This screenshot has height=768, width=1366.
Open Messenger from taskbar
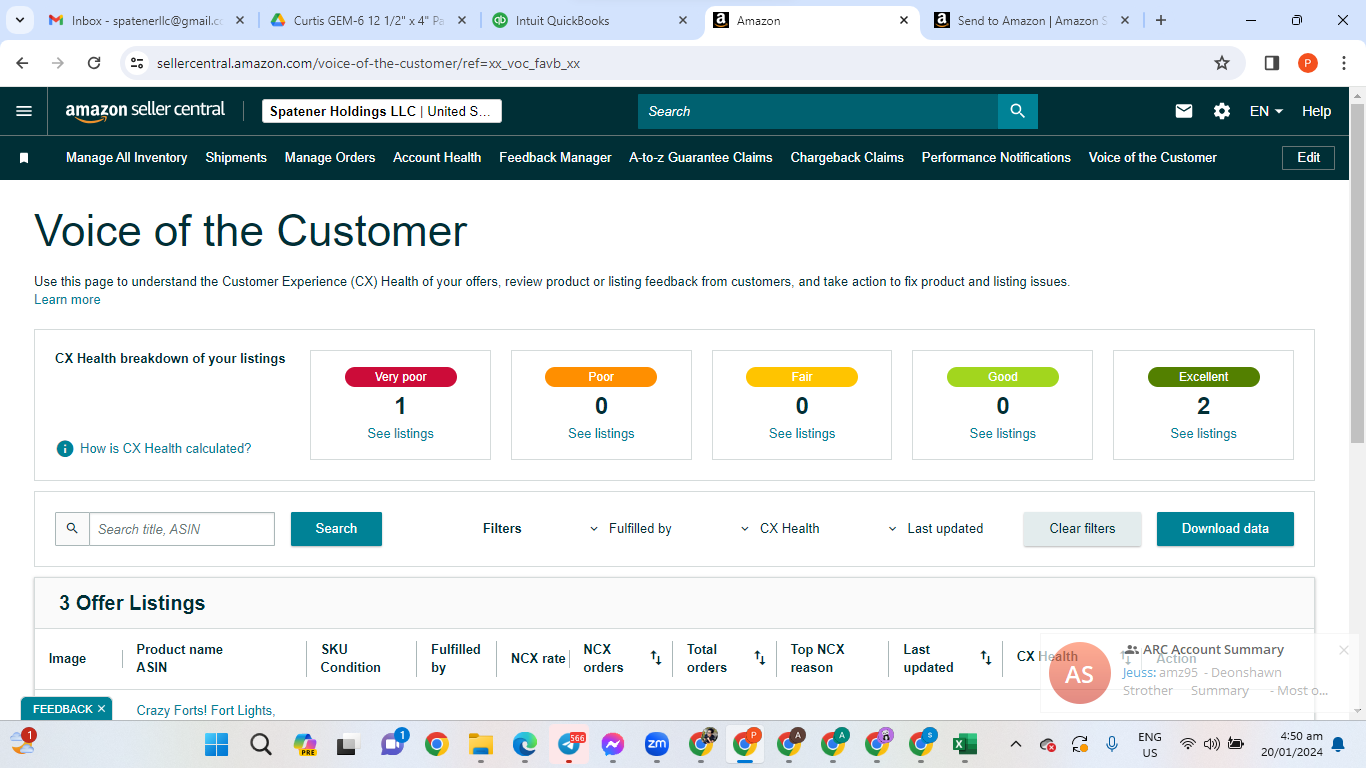click(613, 744)
